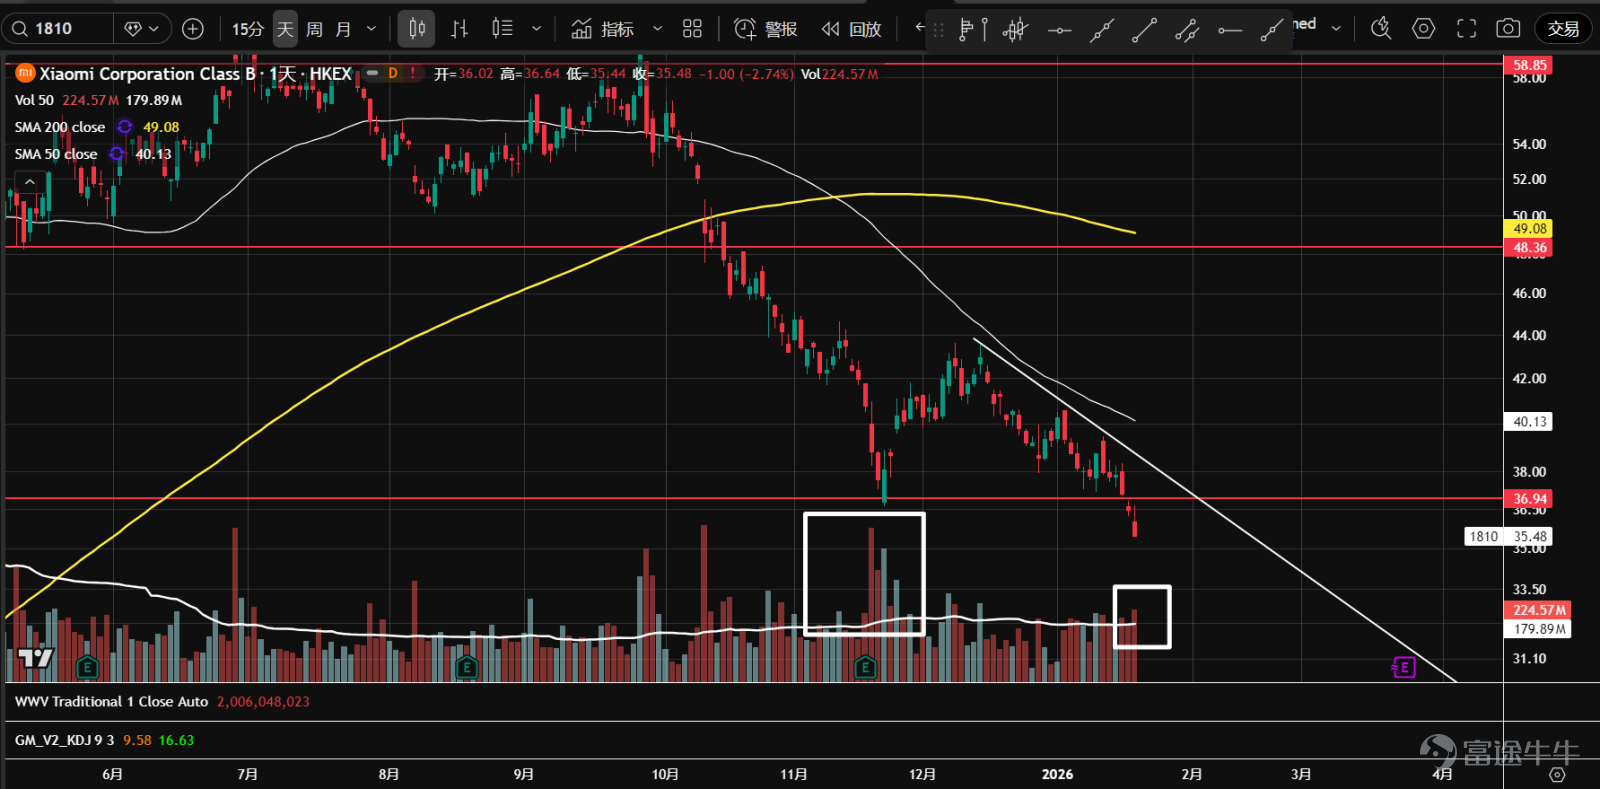
Task: Switch interval to 15分
Action: point(247,29)
